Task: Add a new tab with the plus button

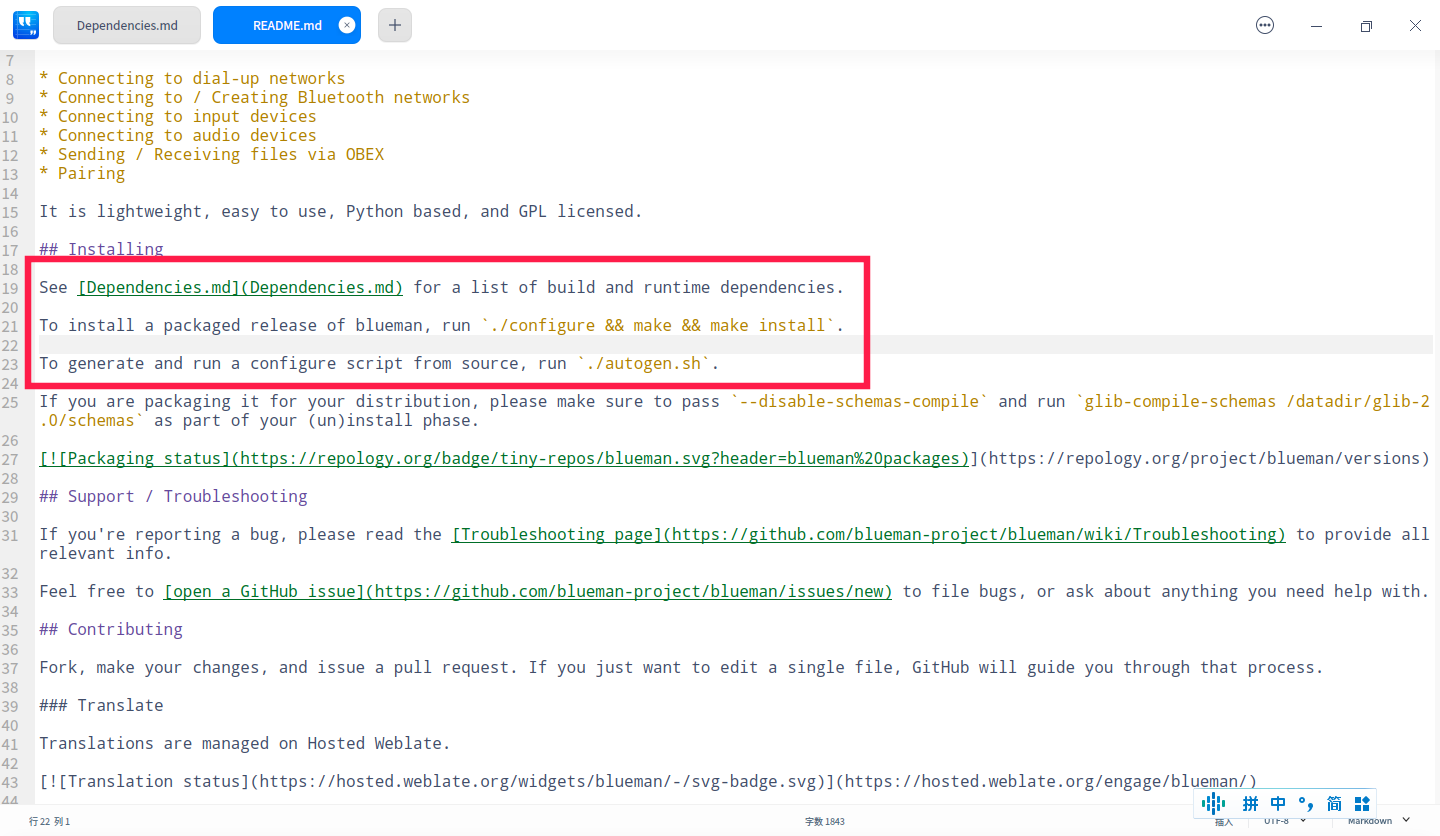Action: (395, 25)
